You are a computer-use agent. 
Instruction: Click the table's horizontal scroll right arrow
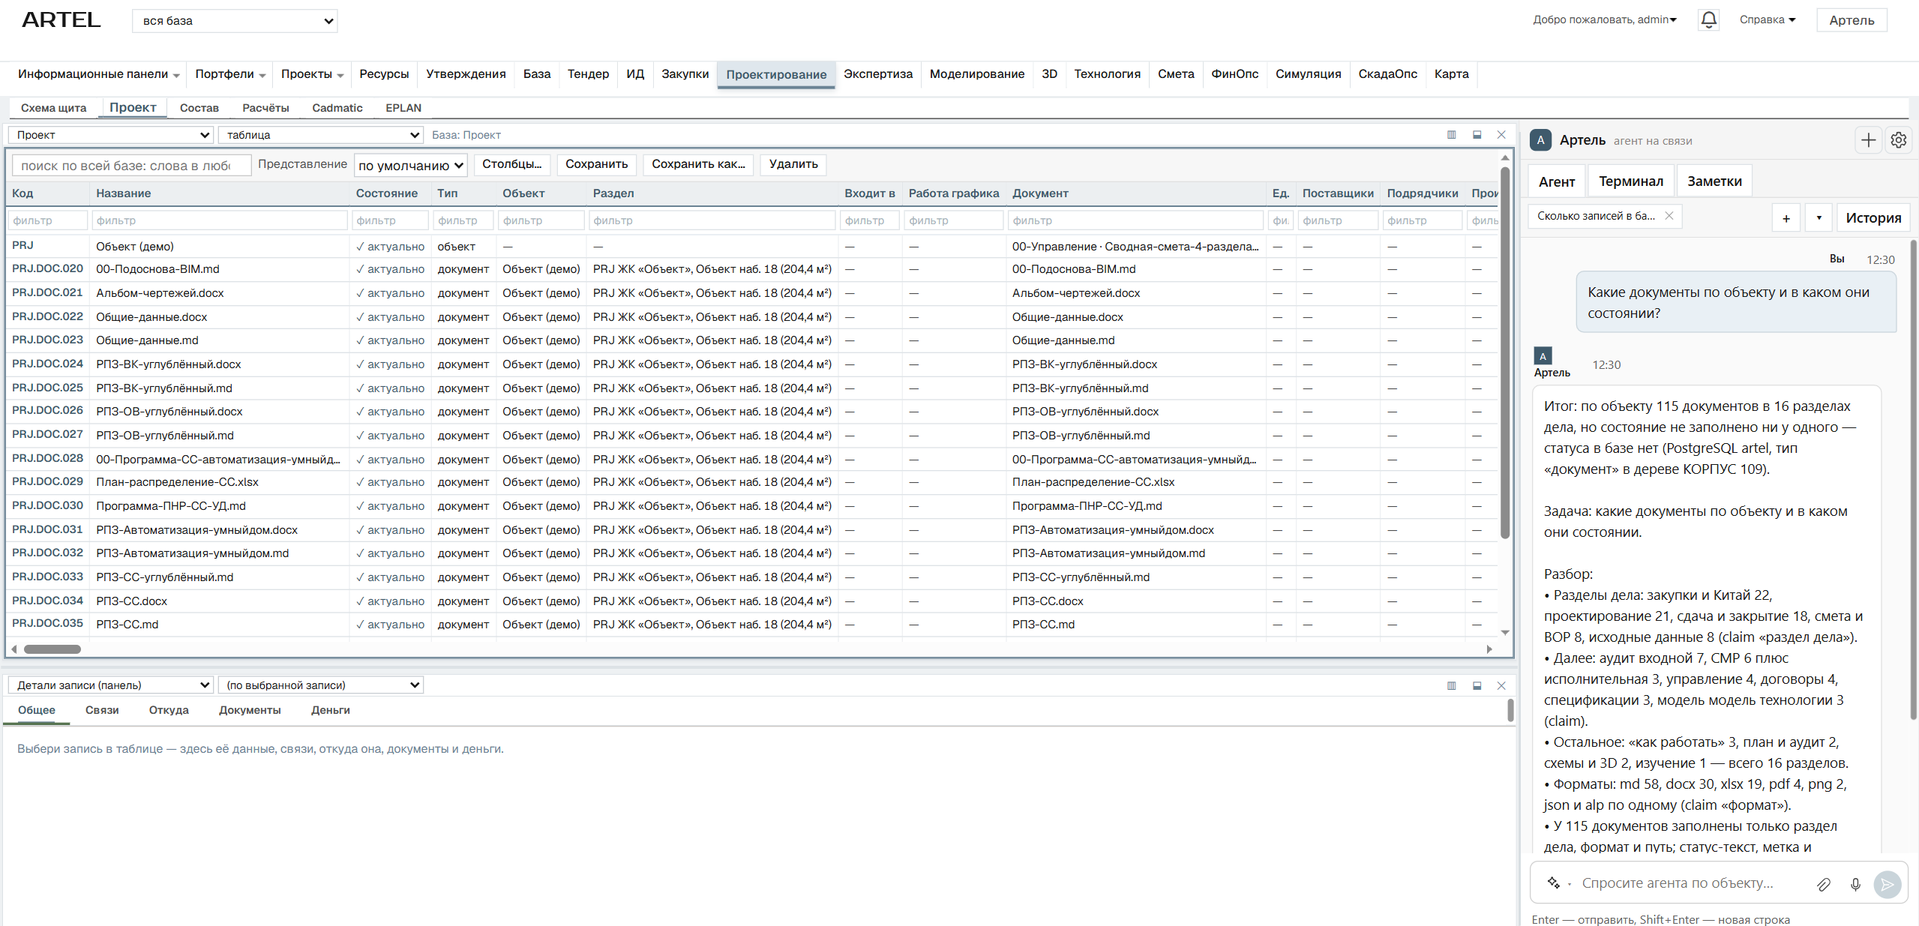[x=1489, y=649]
